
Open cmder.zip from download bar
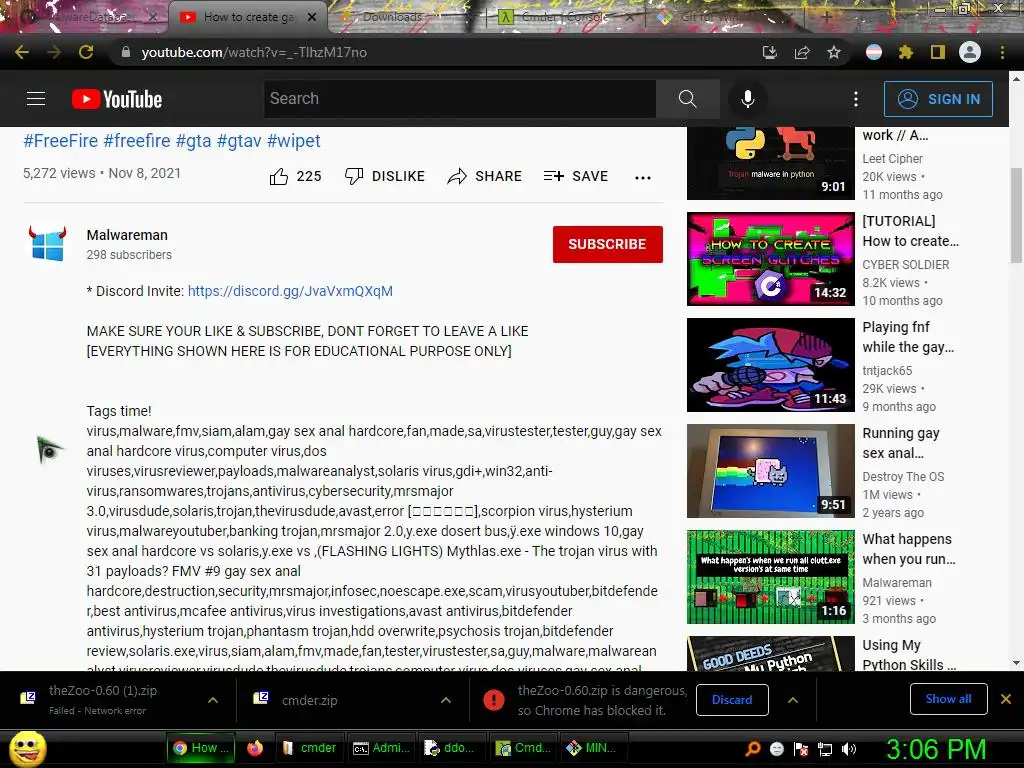[310, 701]
